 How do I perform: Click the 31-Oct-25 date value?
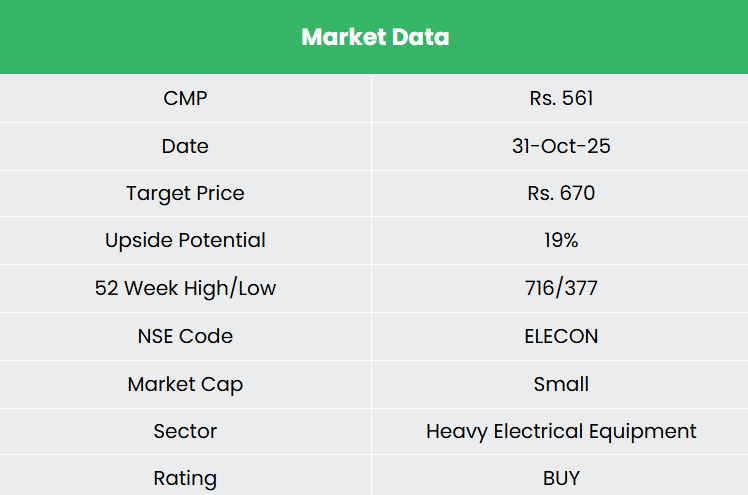(561, 146)
